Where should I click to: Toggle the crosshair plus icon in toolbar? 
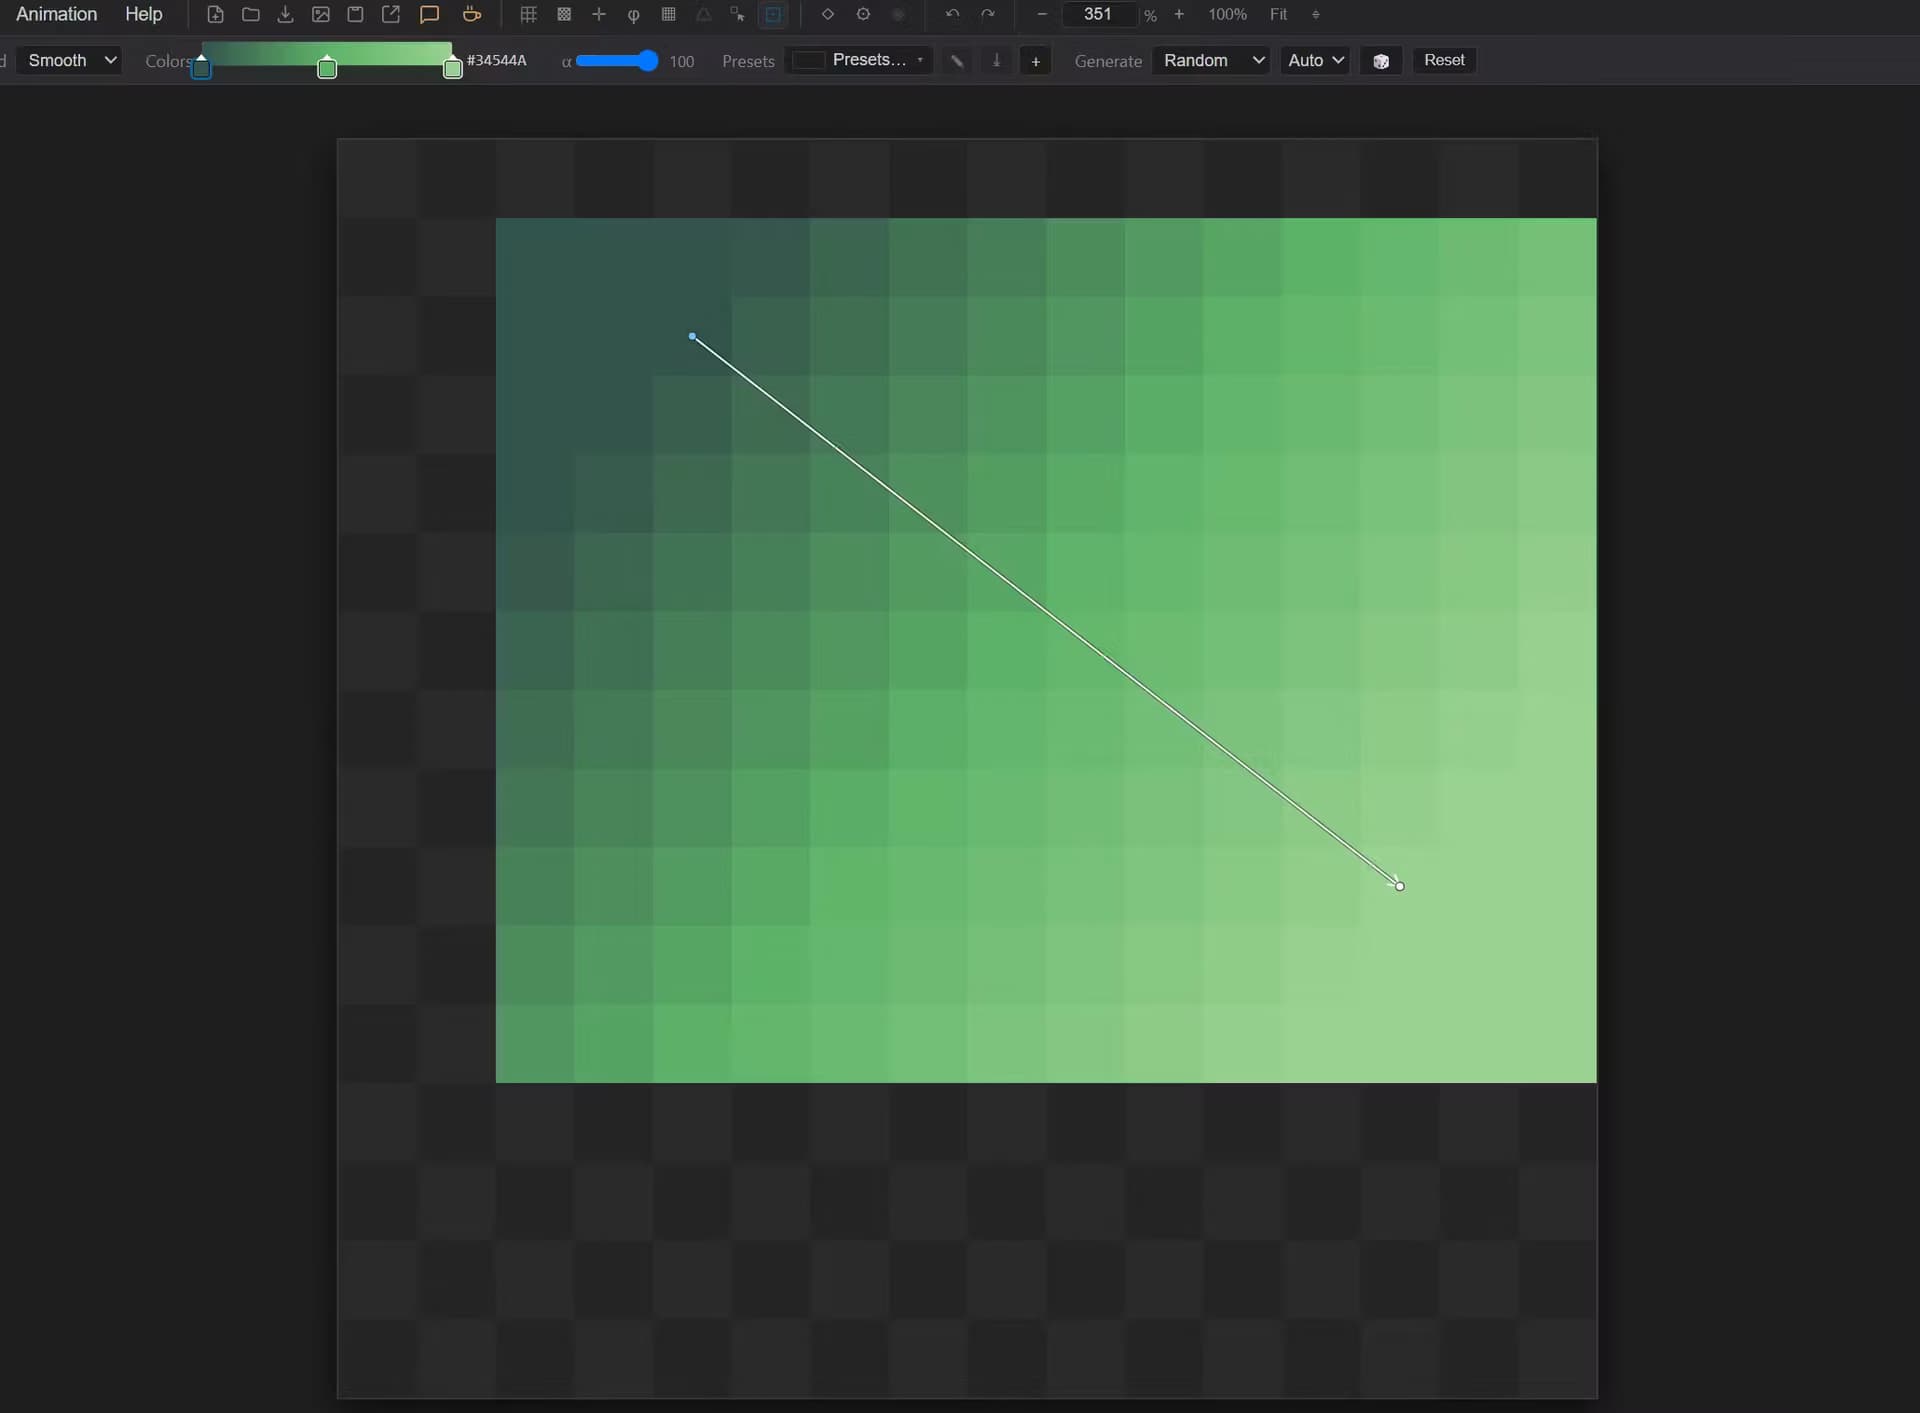pos(599,14)
